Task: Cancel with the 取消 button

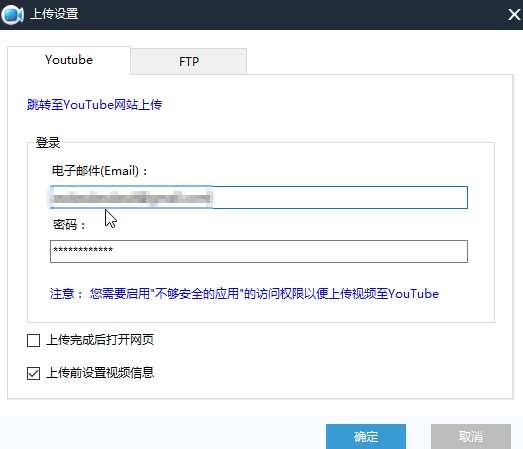Action: [x=471, y=436]
